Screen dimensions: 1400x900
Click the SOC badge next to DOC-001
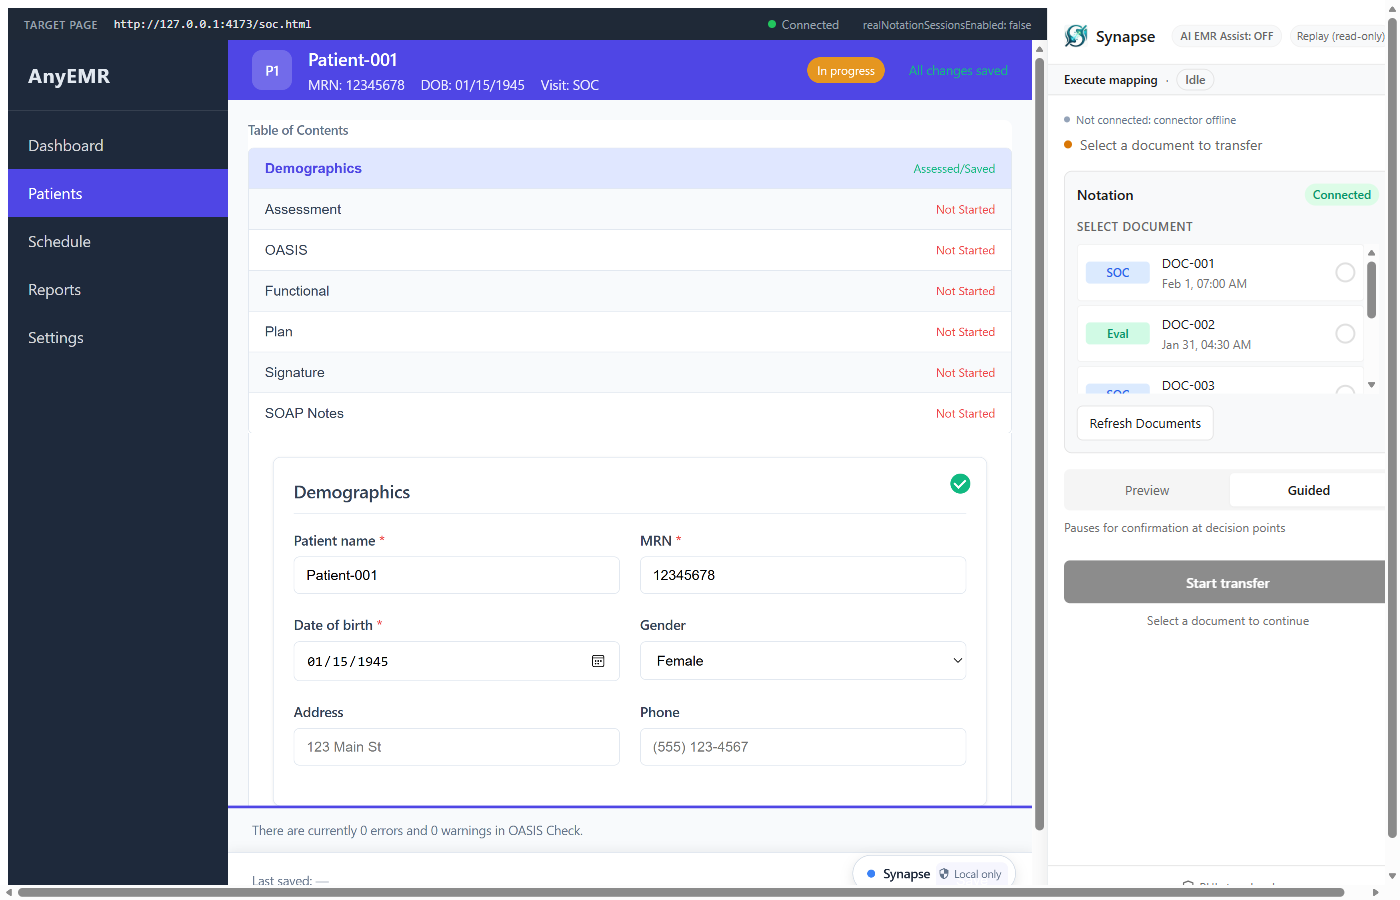click(x=1117, y=272)
